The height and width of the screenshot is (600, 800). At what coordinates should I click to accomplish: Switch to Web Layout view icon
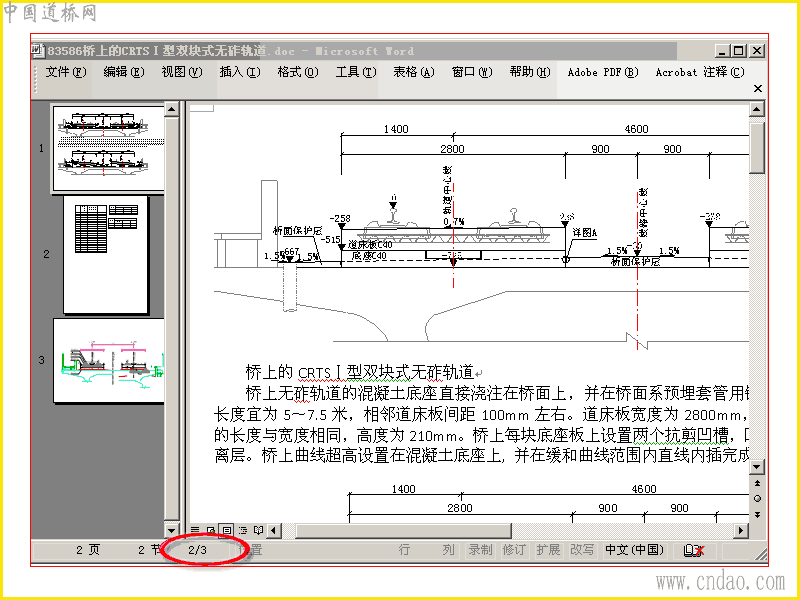click(210, 531)
